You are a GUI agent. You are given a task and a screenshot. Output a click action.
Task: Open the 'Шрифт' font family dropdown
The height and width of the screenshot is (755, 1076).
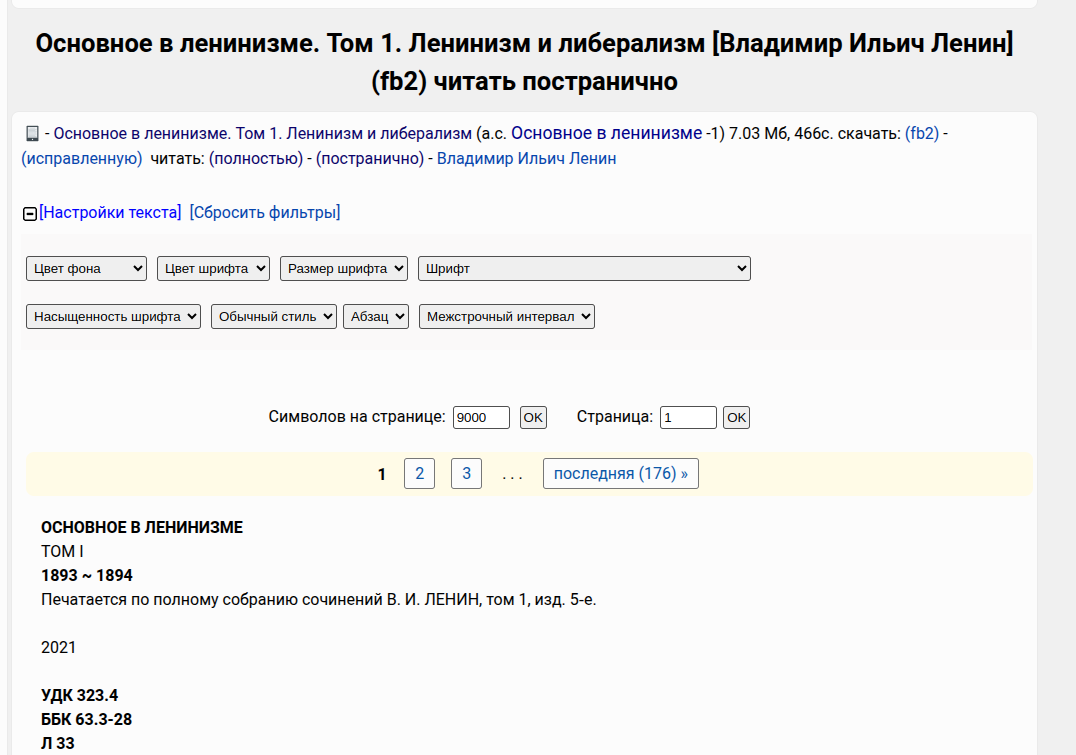[x=584, y=268]
